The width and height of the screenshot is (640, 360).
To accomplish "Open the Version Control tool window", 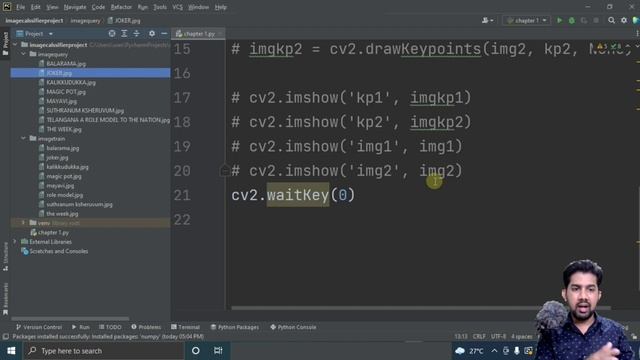I will [39, 327].
